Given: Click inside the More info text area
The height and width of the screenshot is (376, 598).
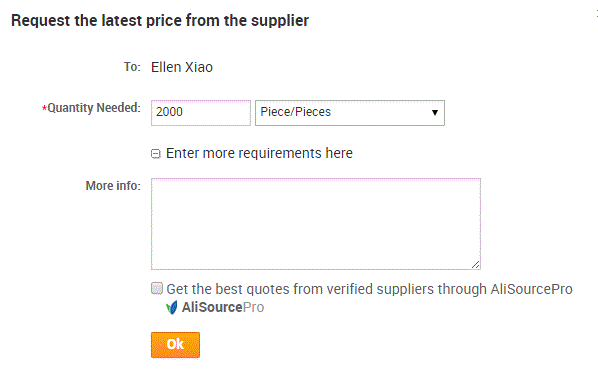Looking at the screenshot, I should coord(316,224).
